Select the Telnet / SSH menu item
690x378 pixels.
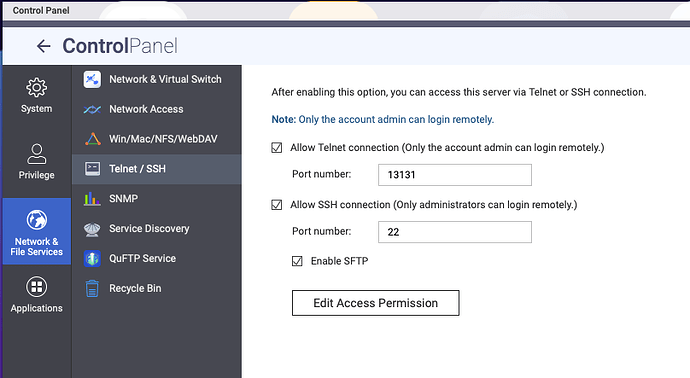pyautogui.click(x=156, y=169)
